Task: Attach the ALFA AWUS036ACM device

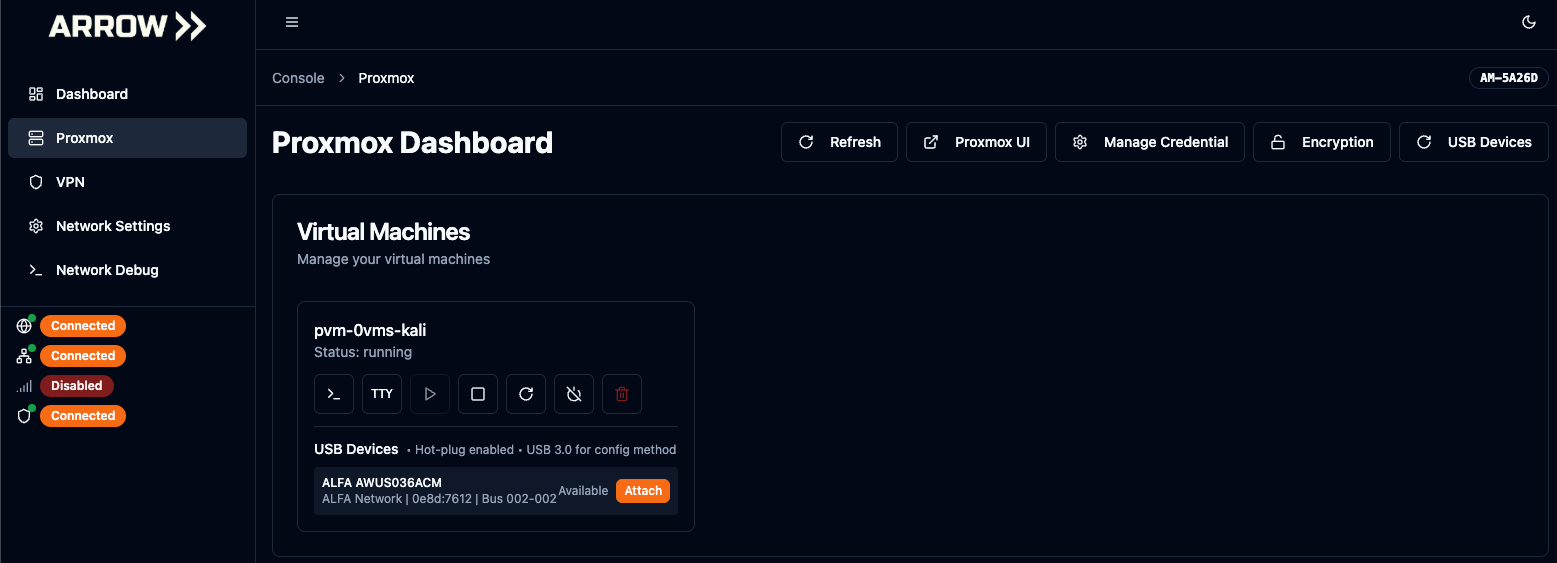Action: click(x=643, y=491)
